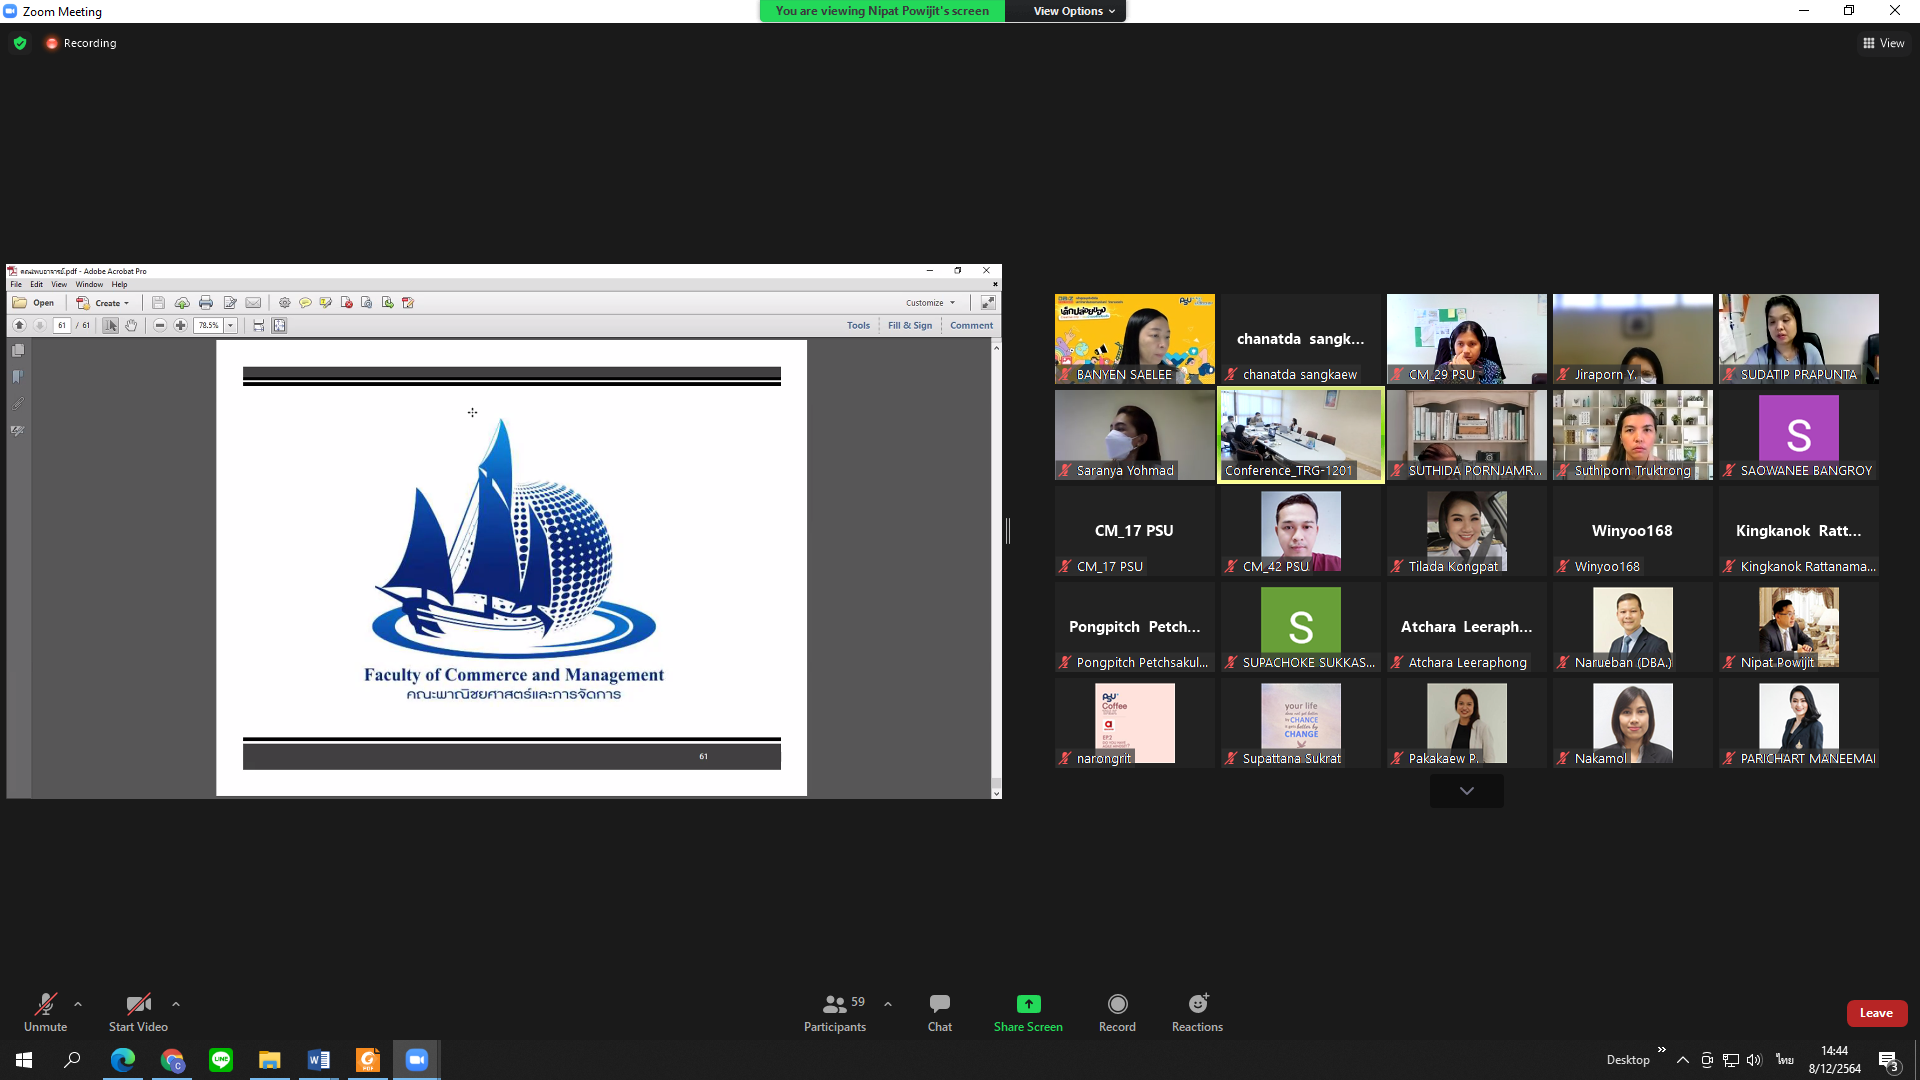Image resolution: width=1920 pixels, height=1080 pixels.
Task: Open the Page Thumbnails panel in Acrobat sidebar
Action: (x=18, y=351)
